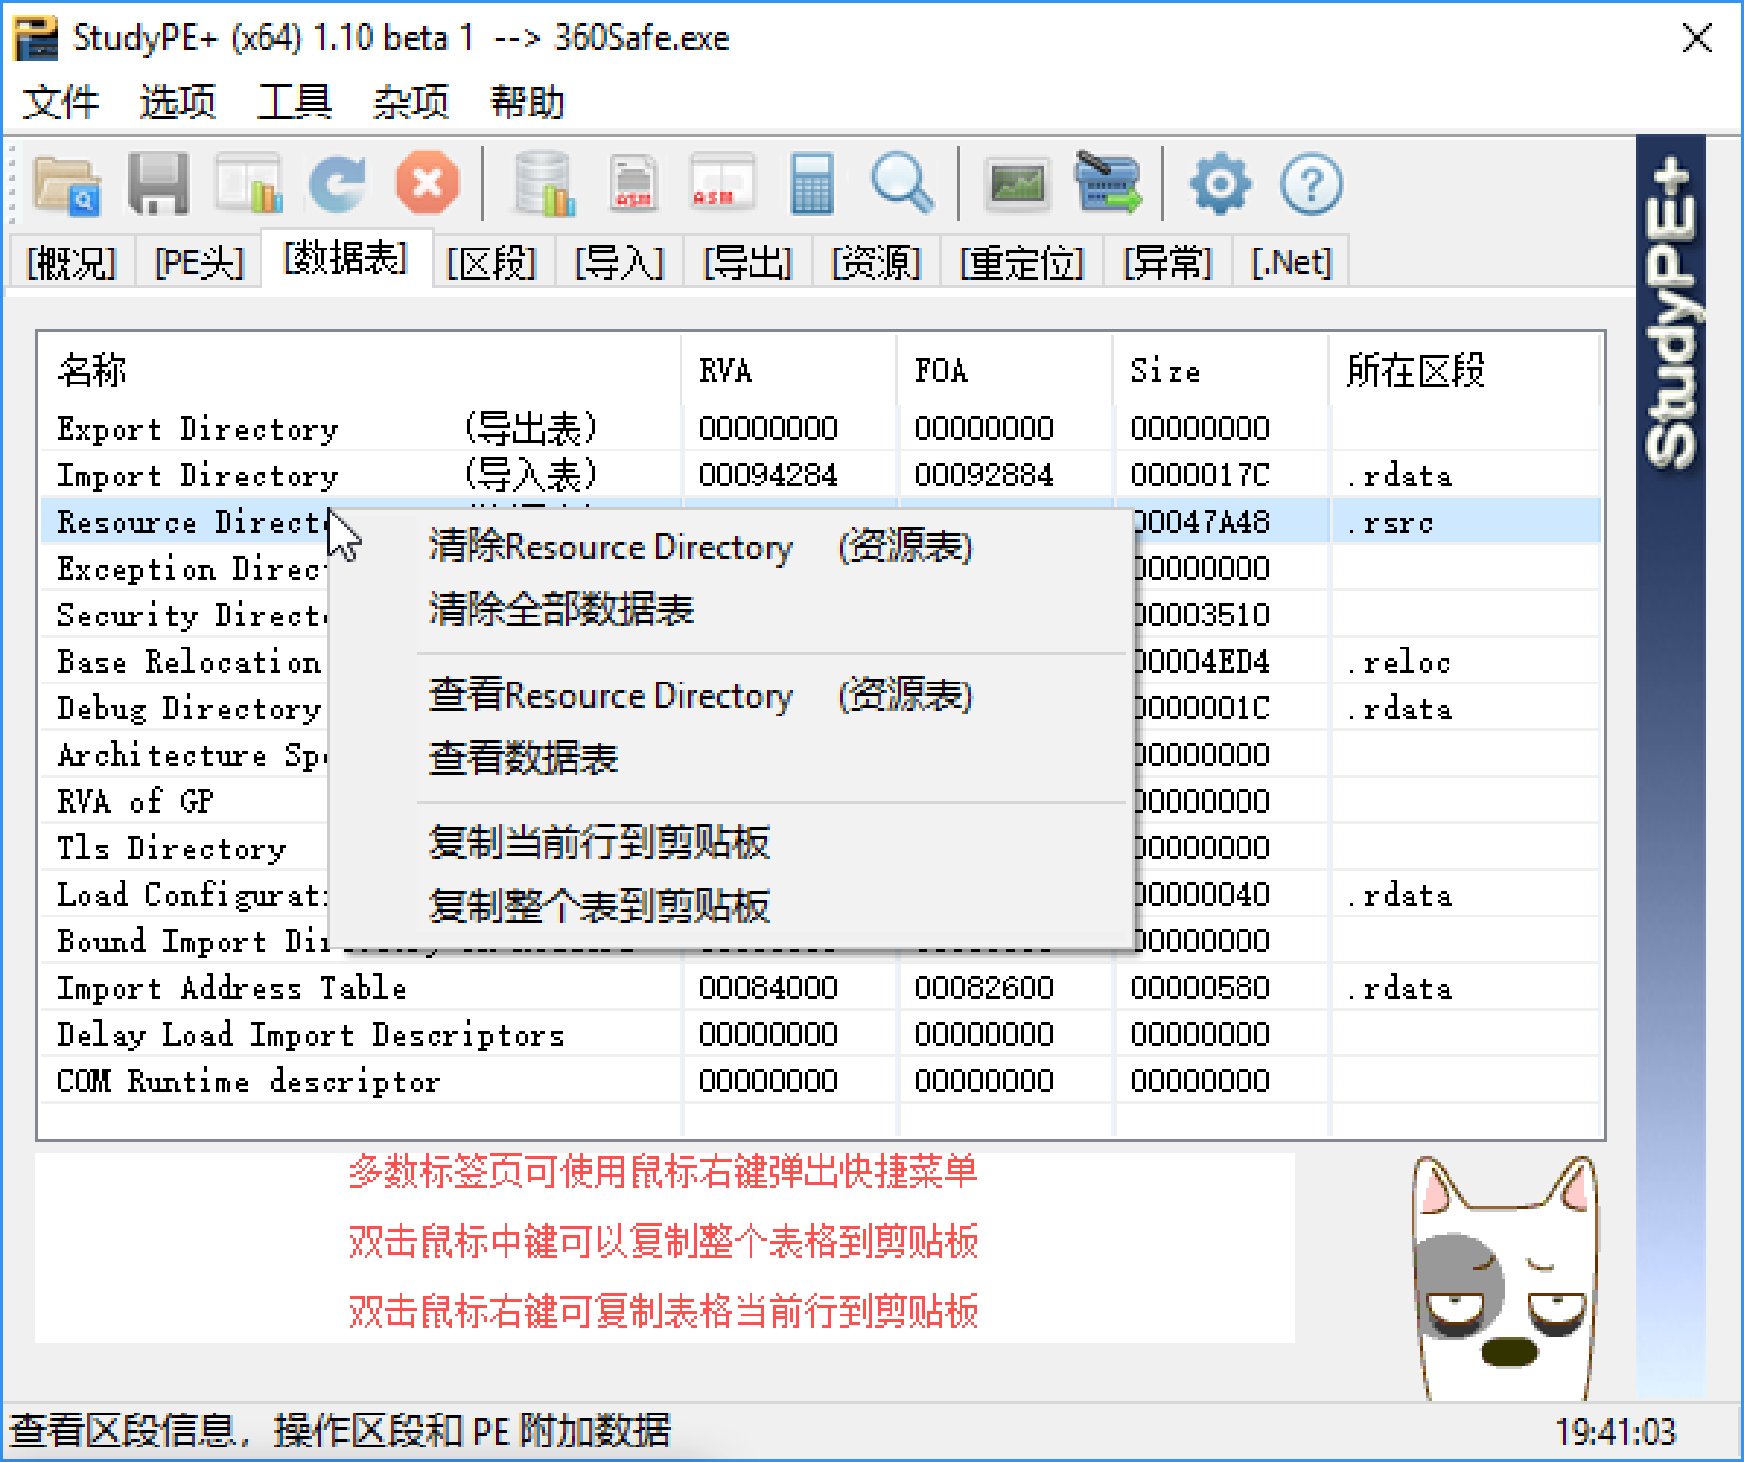Switch to the [区段] tab
Image resolution: width=1744 pixels, height=1462 pixels.
click(491, 263)
